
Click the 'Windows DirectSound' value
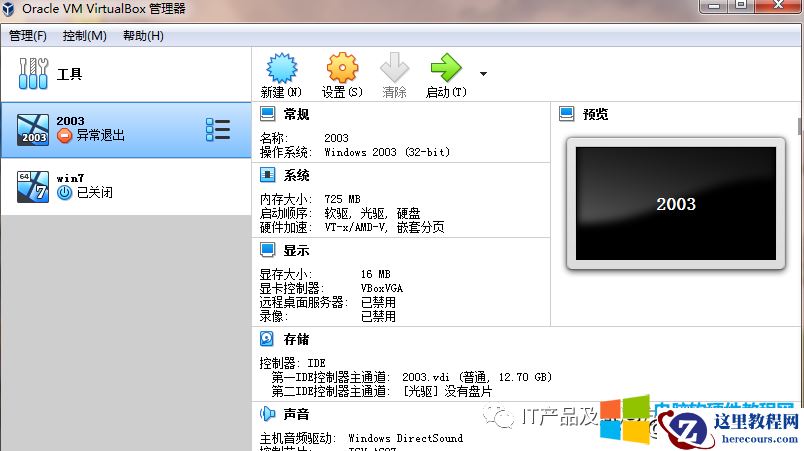(406, 438)
